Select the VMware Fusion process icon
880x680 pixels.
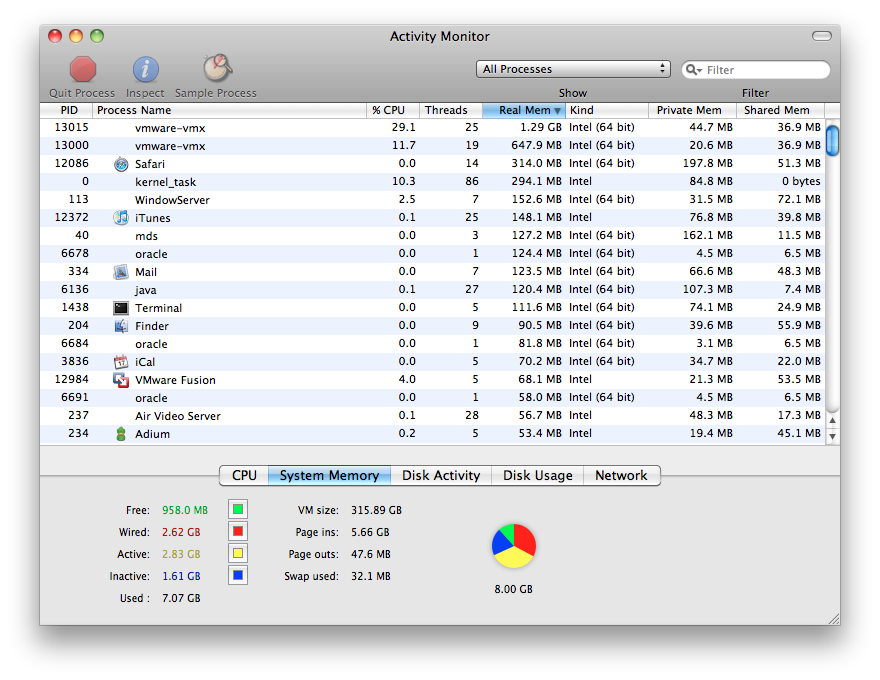tap(121, 380)
